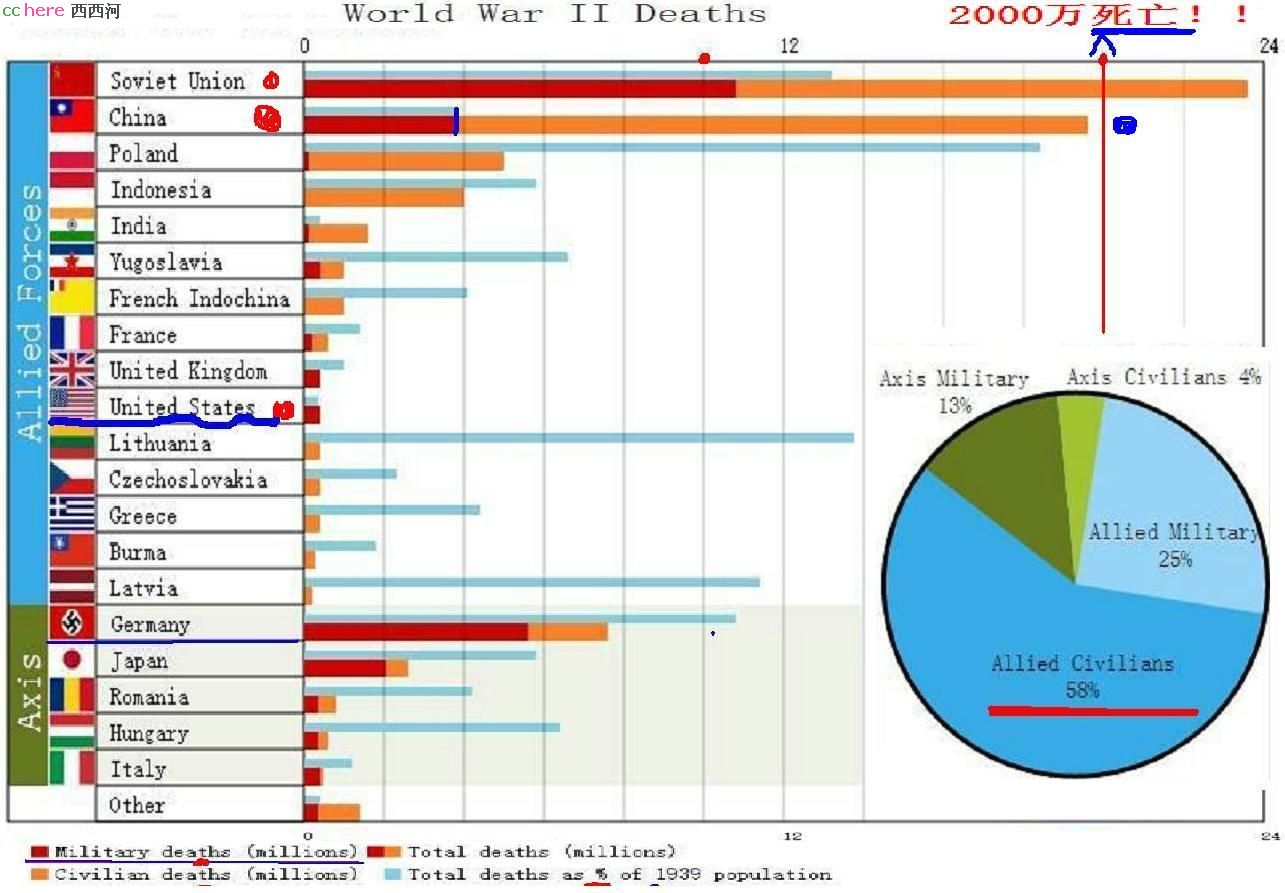The image size is (1285, 893).
Task: Click the vertical "Allied Forces" group label
Action: [30, 312]
